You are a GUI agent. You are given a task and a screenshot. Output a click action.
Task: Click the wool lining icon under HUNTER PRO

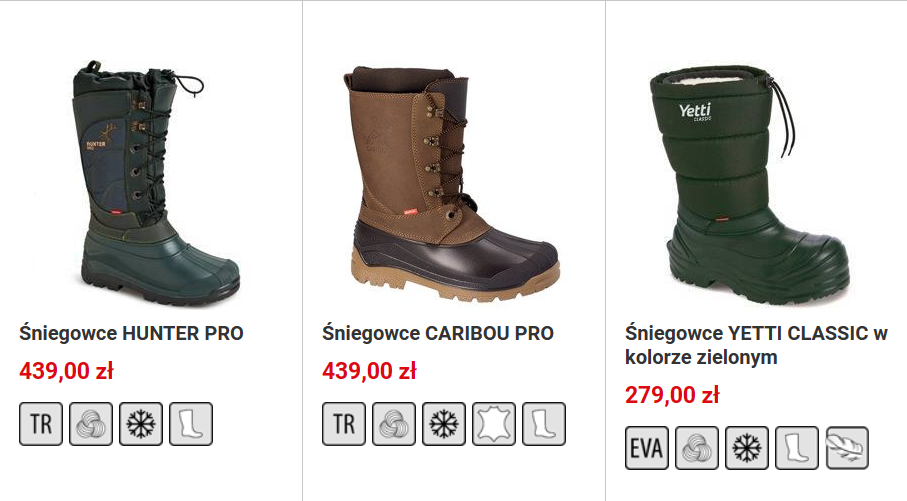click(x=91, y=424)
